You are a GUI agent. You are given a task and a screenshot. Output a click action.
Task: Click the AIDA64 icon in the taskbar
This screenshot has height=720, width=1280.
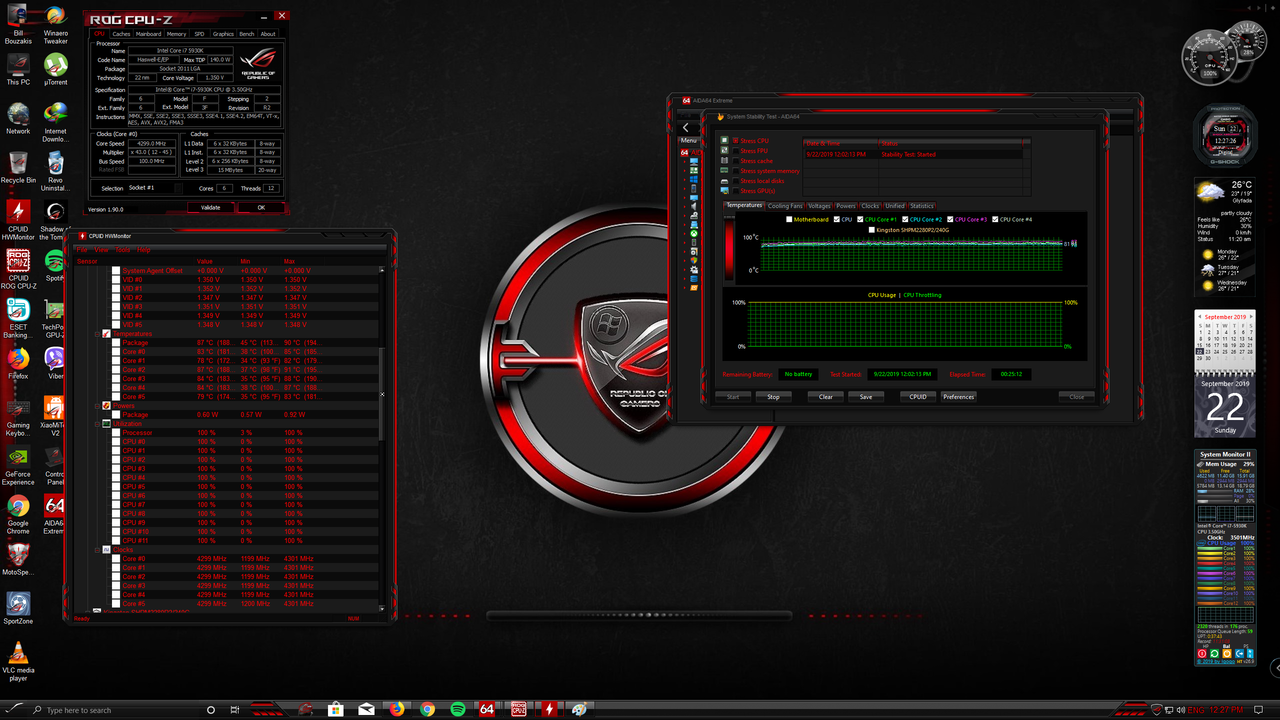[x=487, y=709]
